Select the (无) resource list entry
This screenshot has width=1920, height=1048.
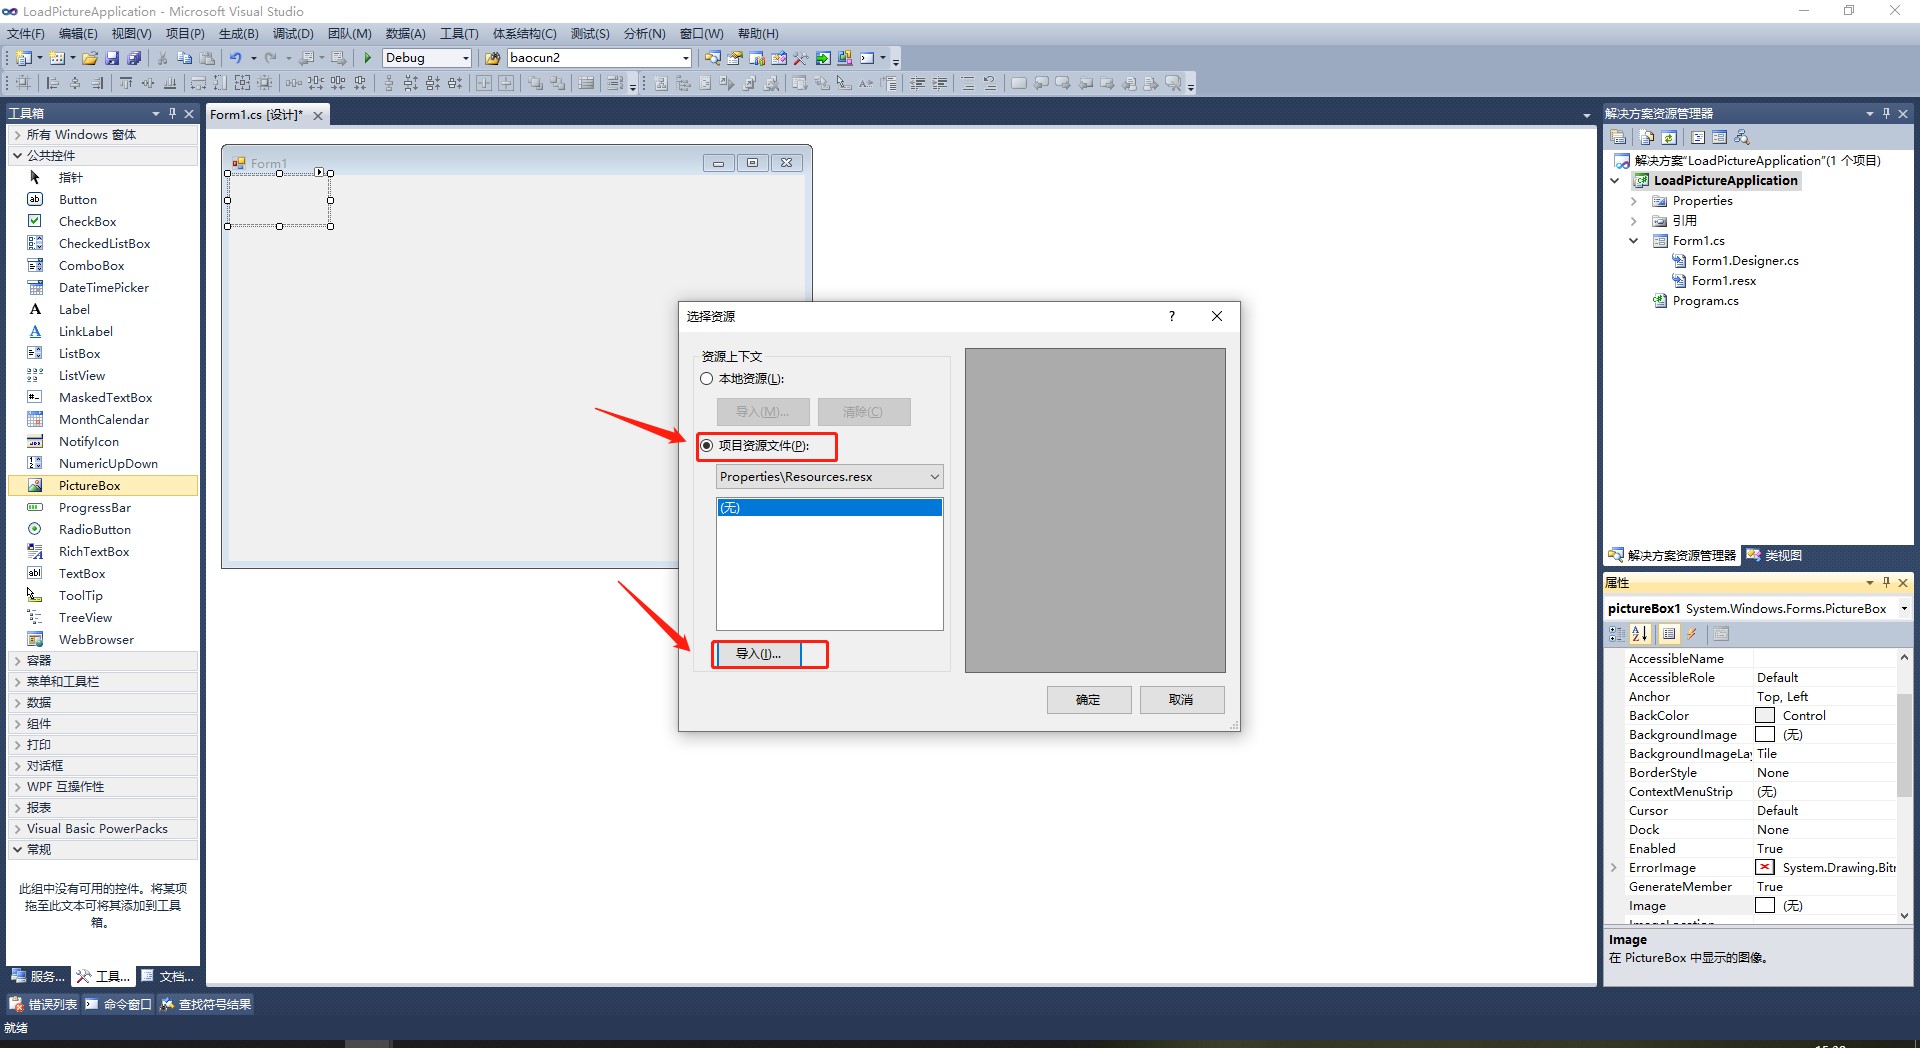[829, 507]
